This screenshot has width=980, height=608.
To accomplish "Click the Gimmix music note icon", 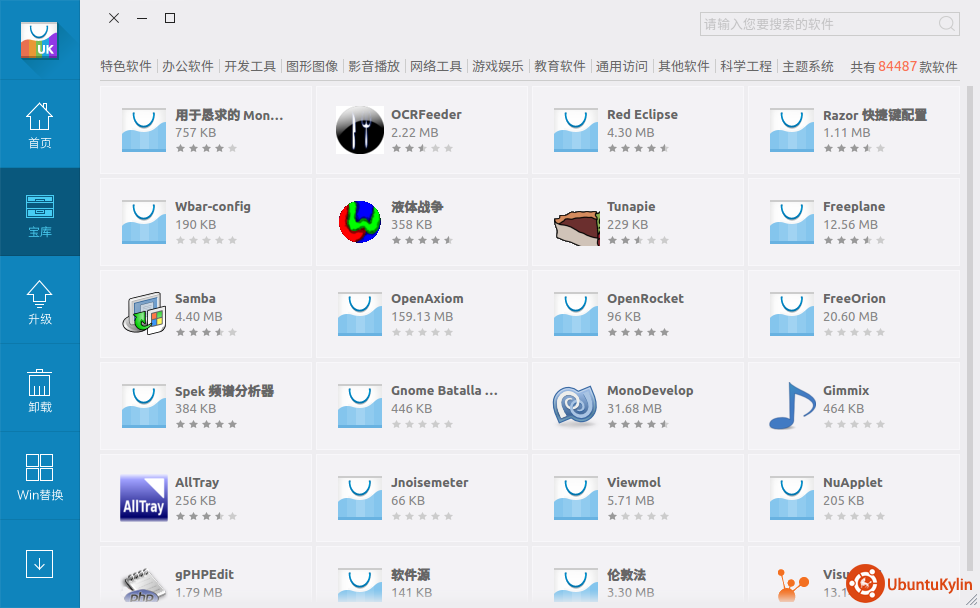I will pos(792,406).
